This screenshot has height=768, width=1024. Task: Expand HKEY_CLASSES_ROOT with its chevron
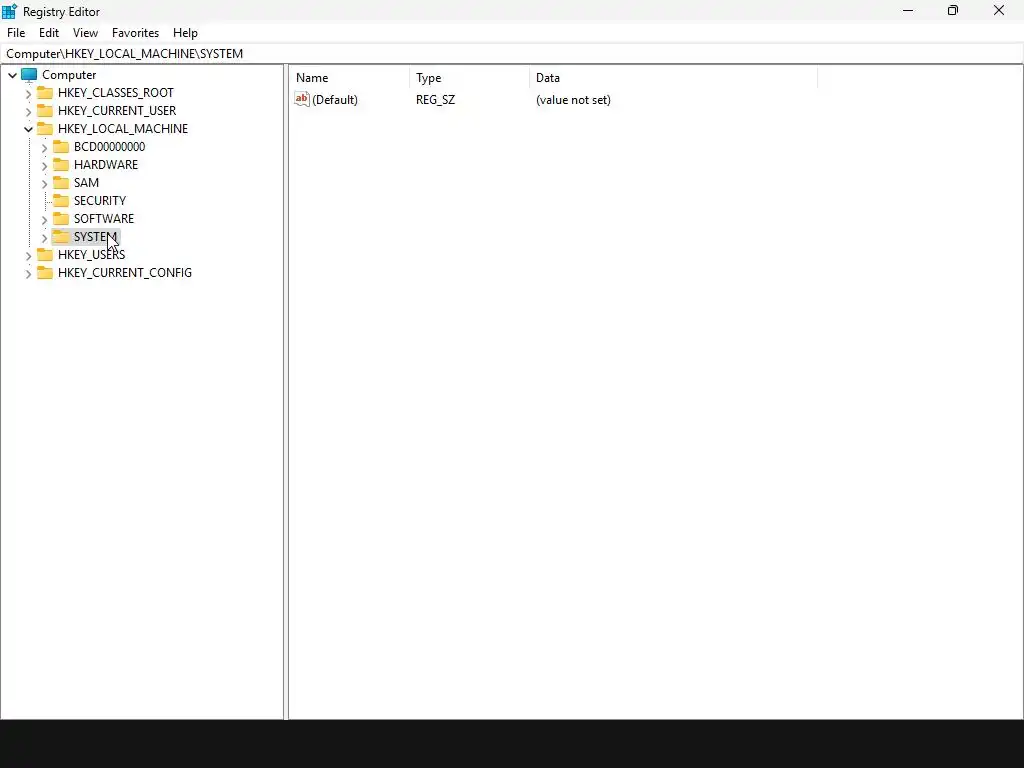28,93
